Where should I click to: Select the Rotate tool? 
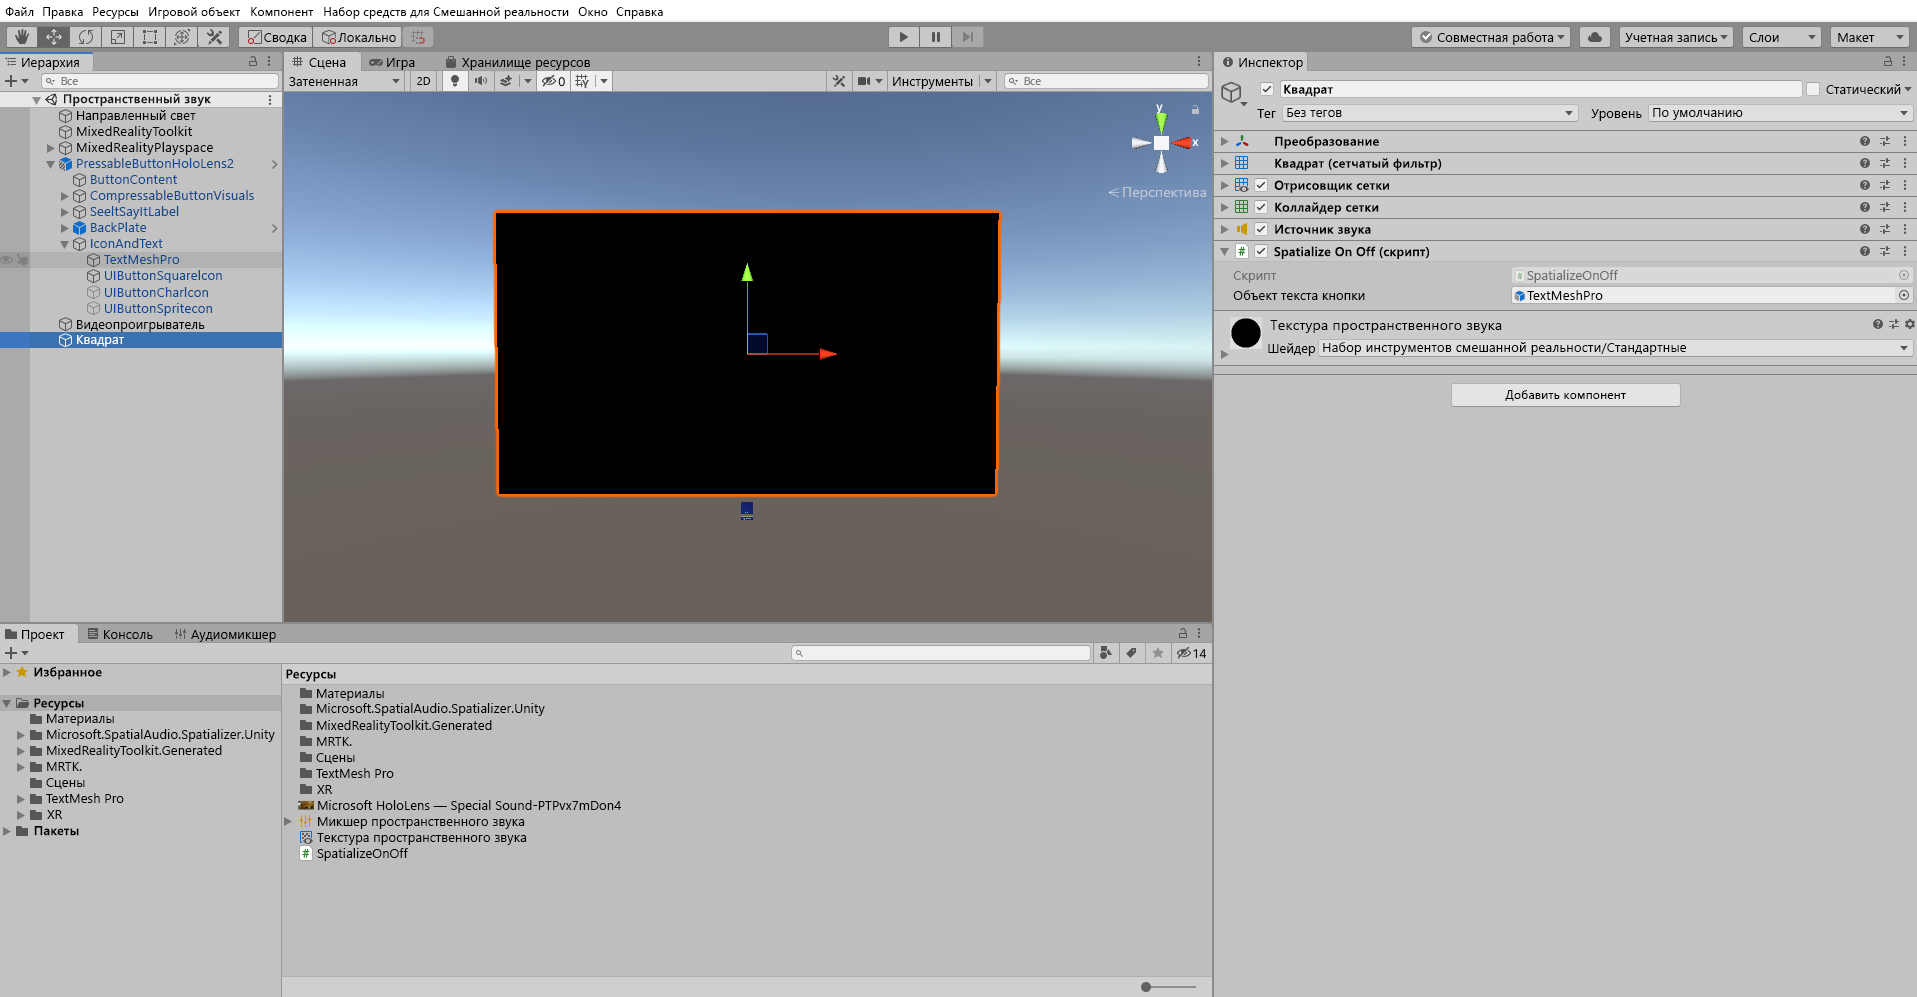click(x=86, y=37)
